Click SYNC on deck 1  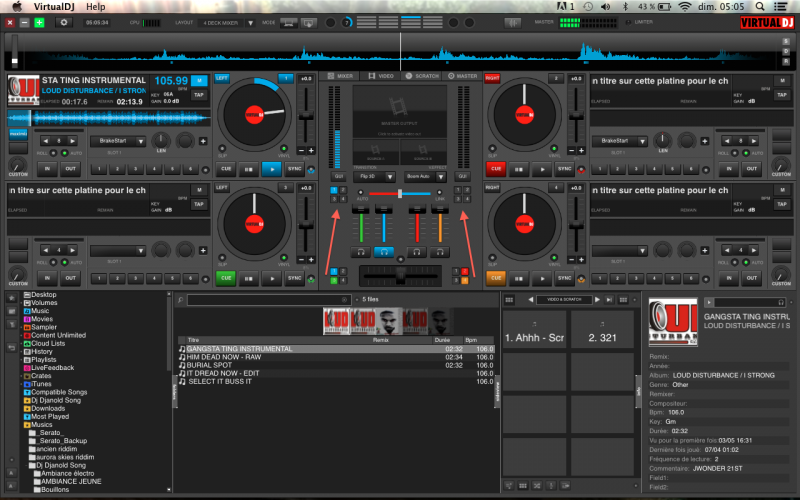(x=294, y=169)
